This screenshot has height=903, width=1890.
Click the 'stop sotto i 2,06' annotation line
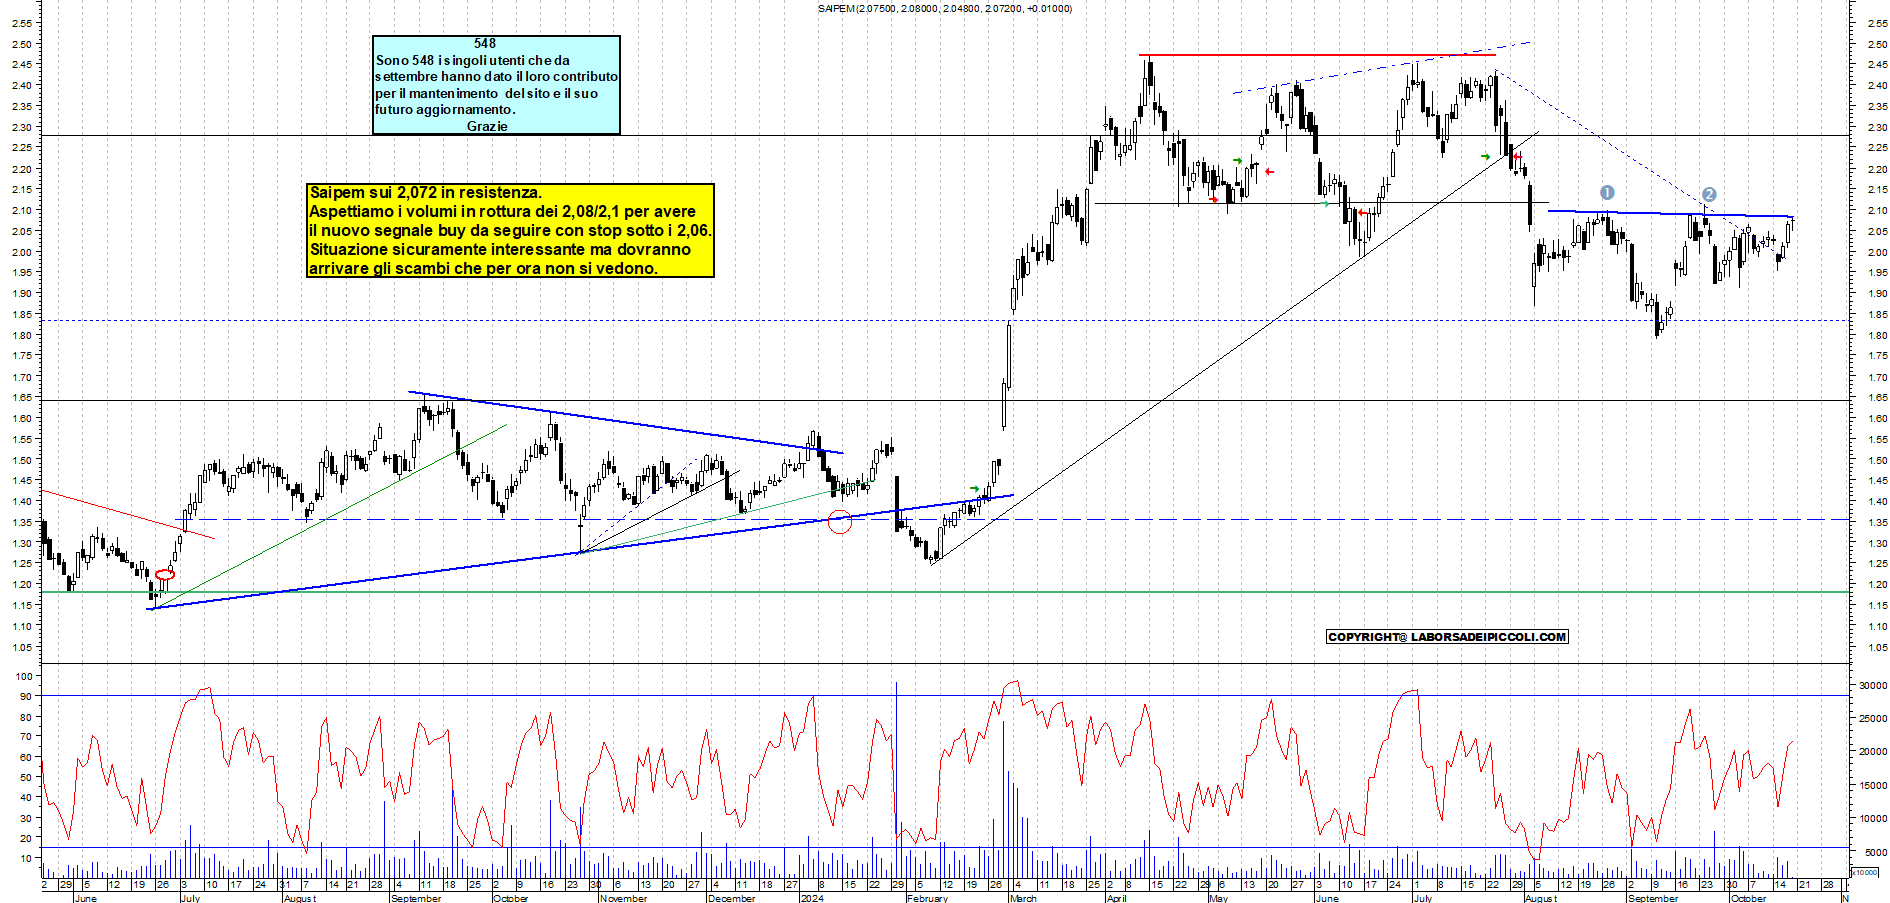coord(511,230)
